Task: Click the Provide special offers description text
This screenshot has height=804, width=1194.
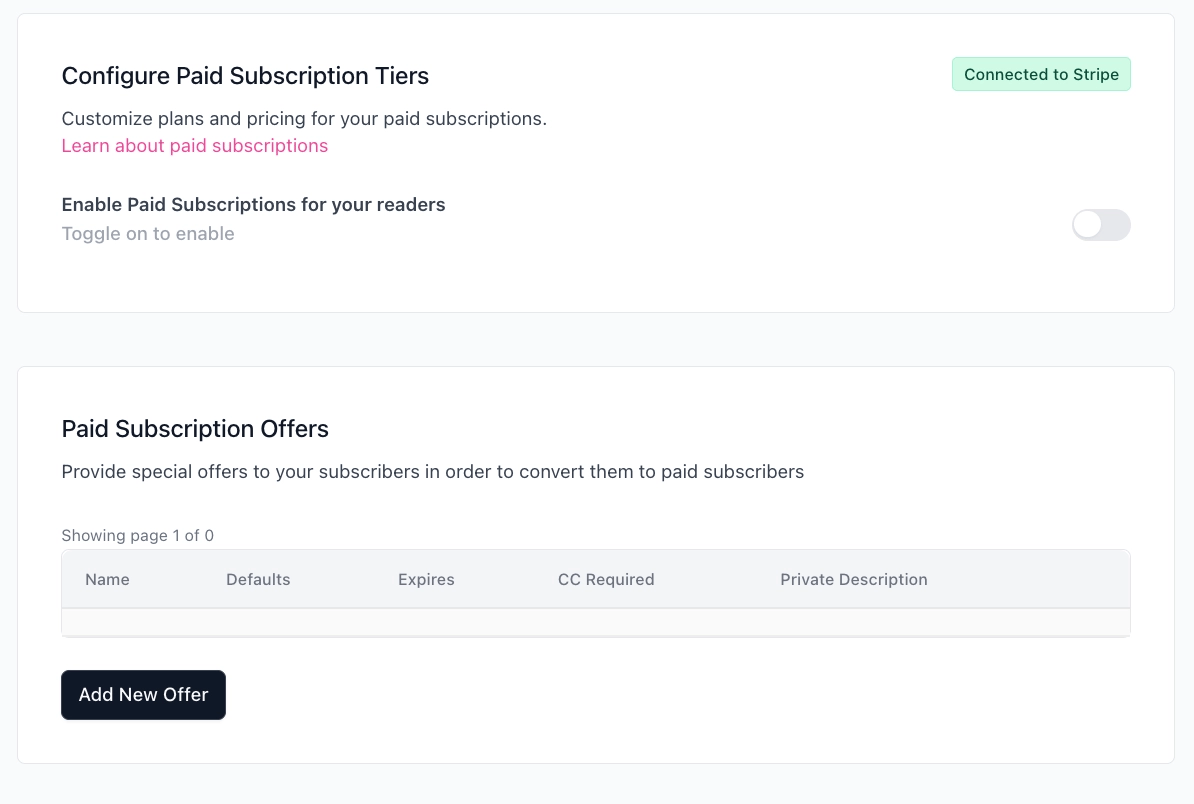Action: (433, 472)
